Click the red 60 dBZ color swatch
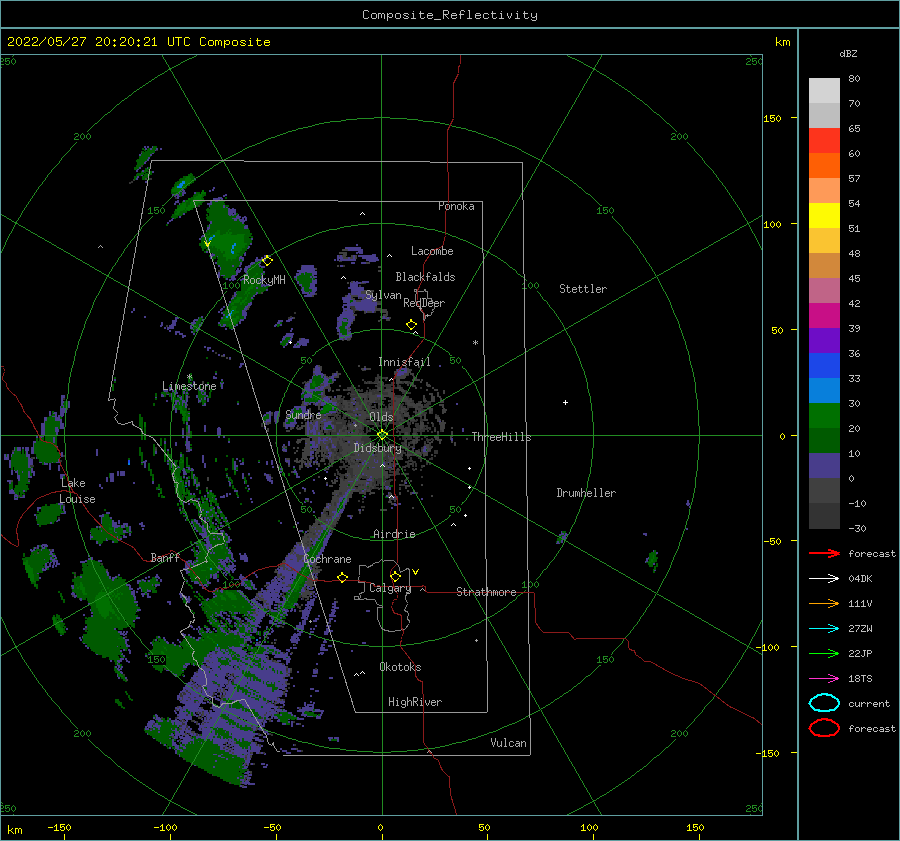900x841 pixels. [x=824, y=141]
